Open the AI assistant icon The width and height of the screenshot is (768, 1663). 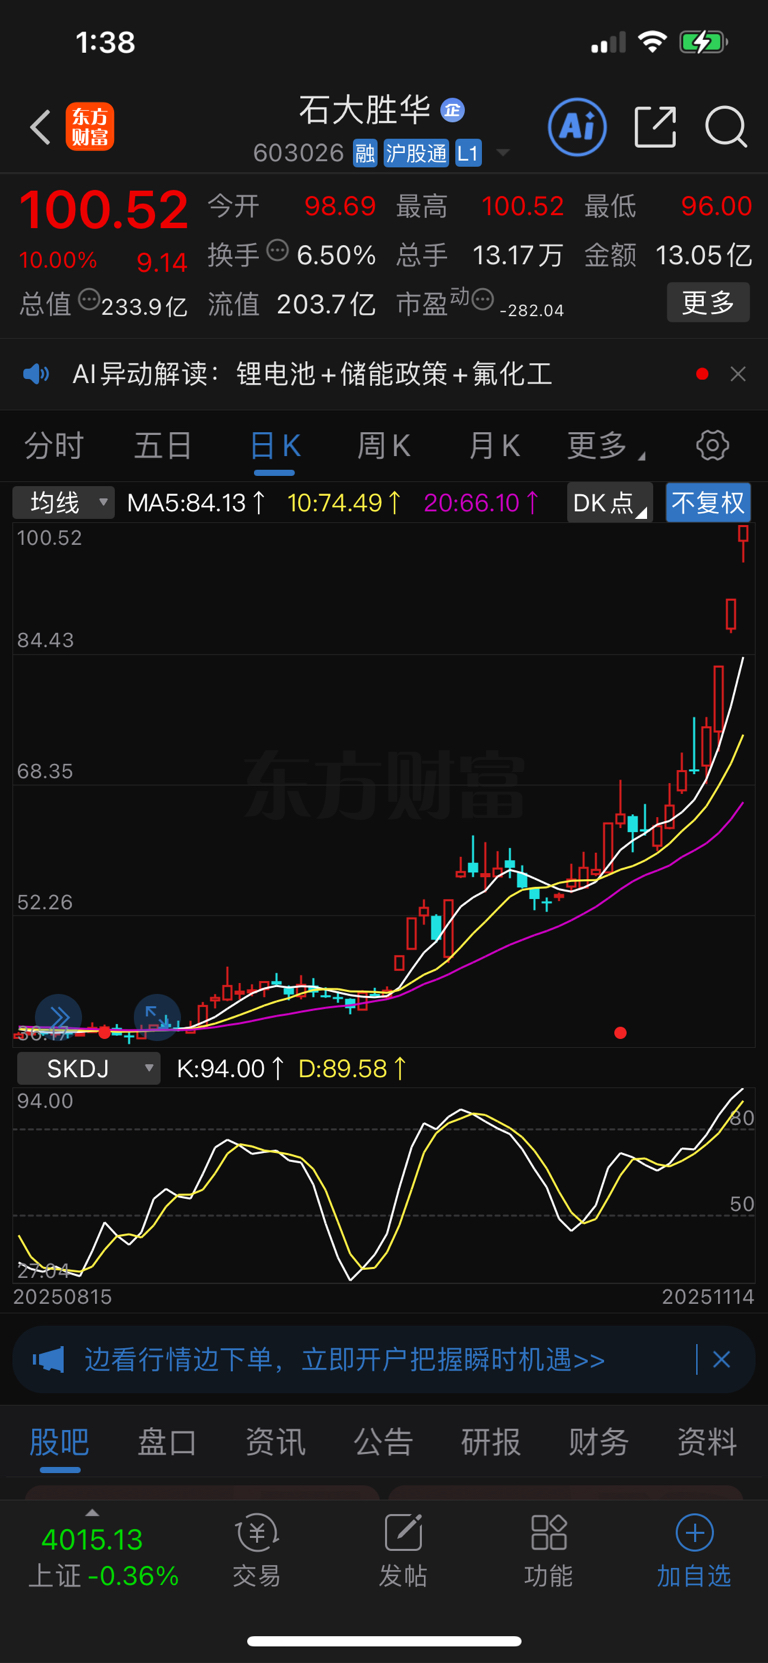pos(577,127)
